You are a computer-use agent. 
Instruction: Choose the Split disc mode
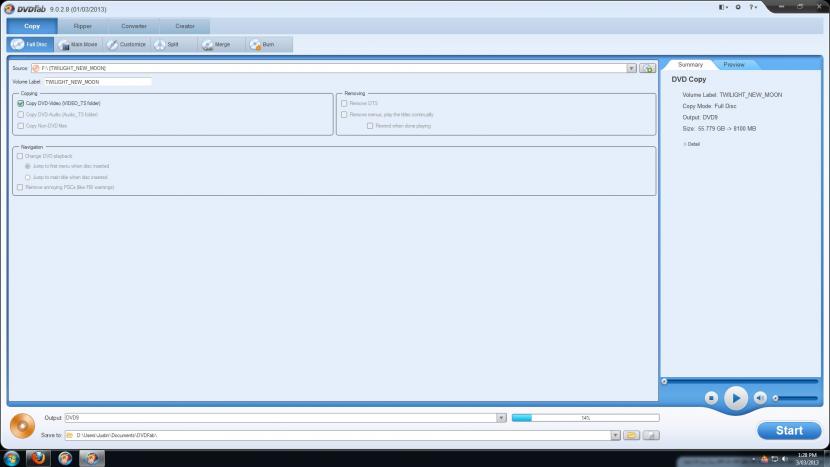(x=174, y=44)
